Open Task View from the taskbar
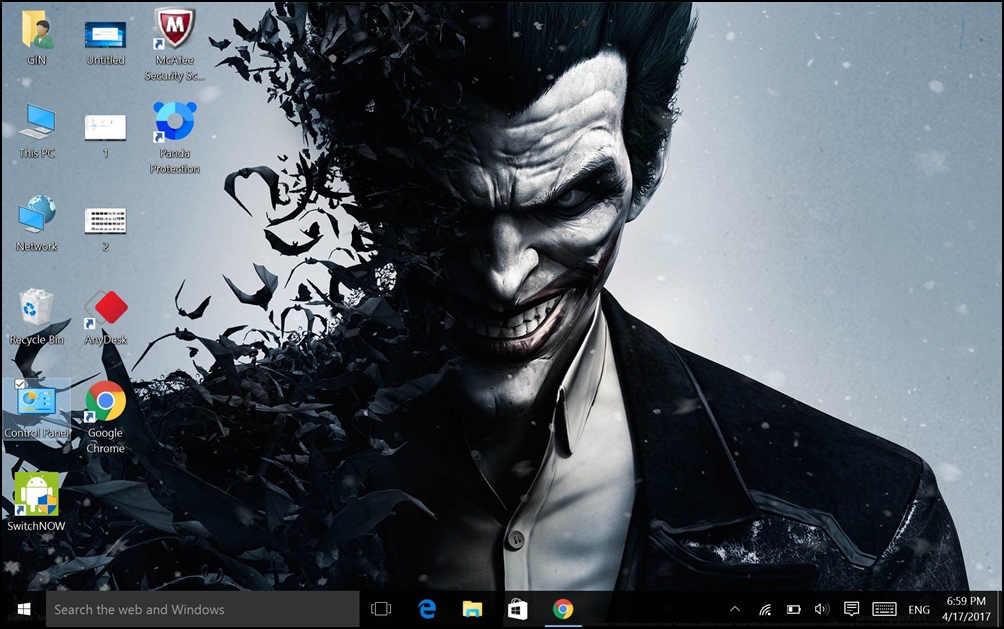The image size is (1004, 629). (381, 609)
